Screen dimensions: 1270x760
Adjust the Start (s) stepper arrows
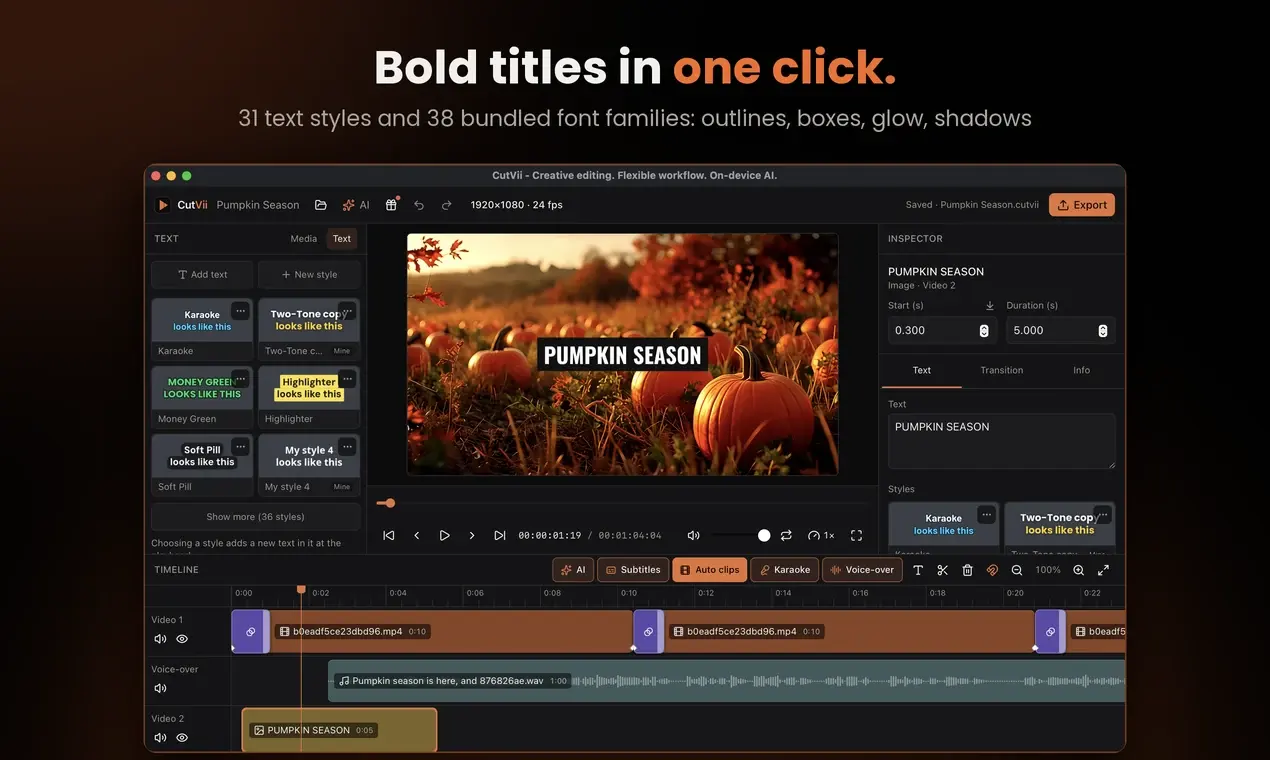984,331
